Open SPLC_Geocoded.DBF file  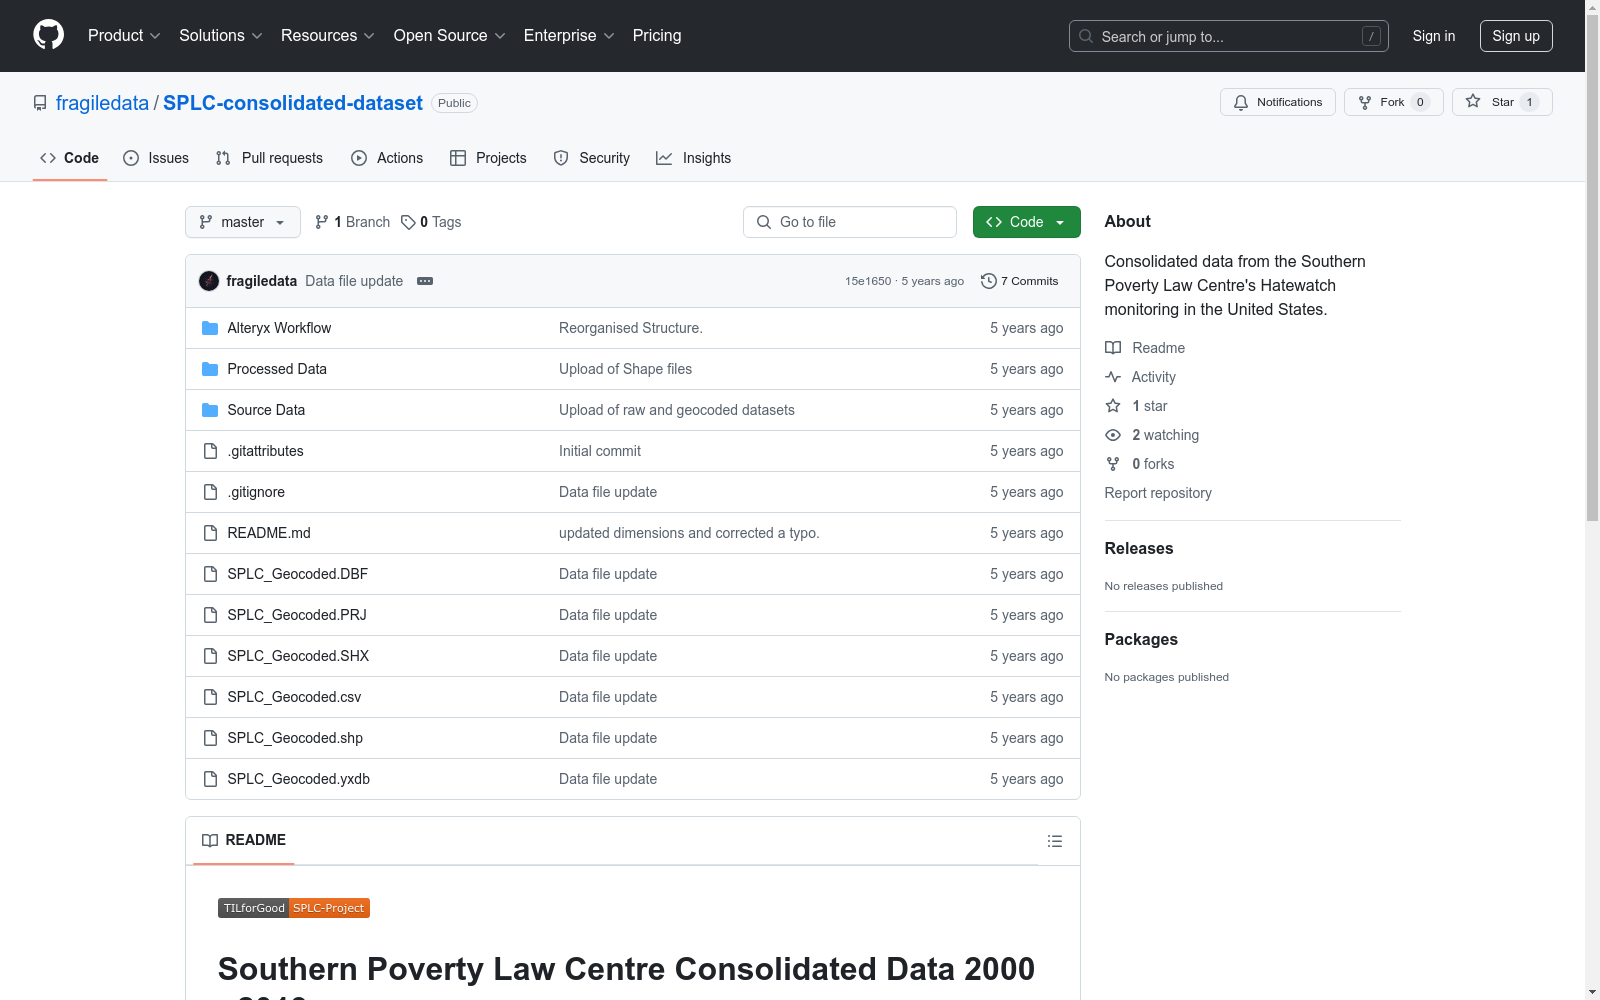tap(298, 574)
